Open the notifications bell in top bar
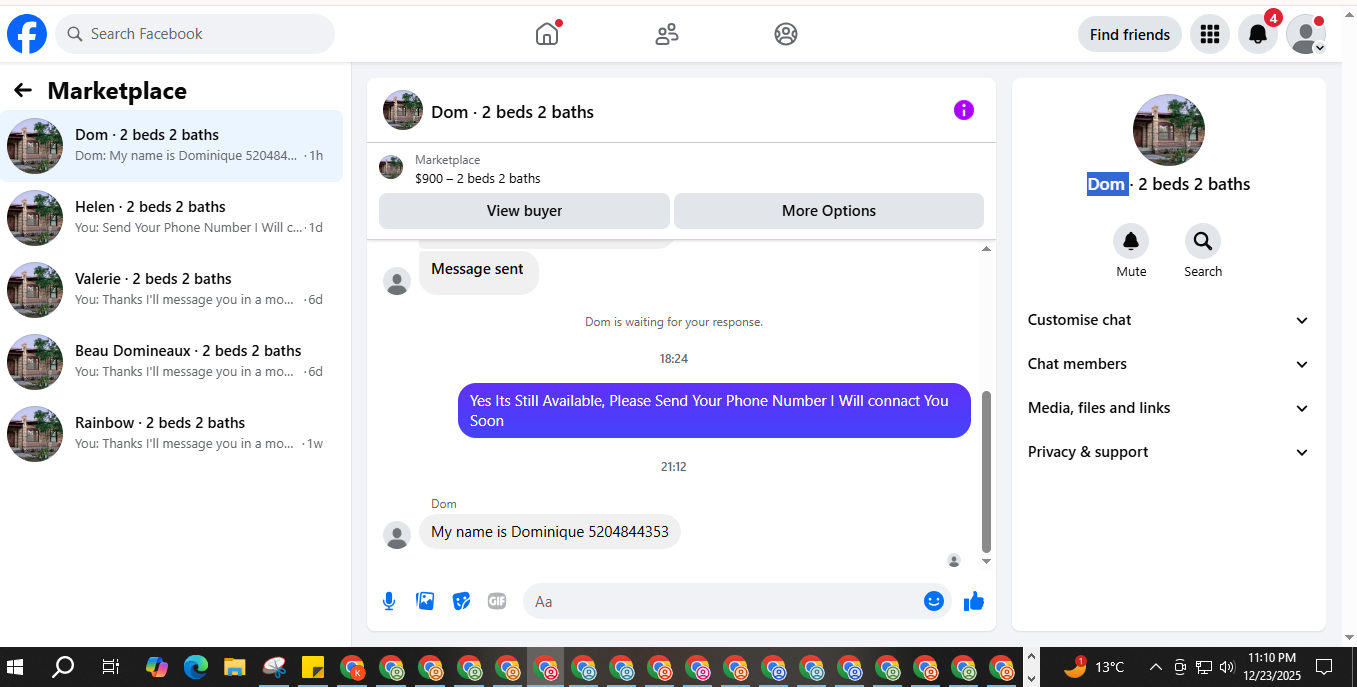Image resolution: width=1357 pixels, height=687 pixels. tap(1258, 34)
